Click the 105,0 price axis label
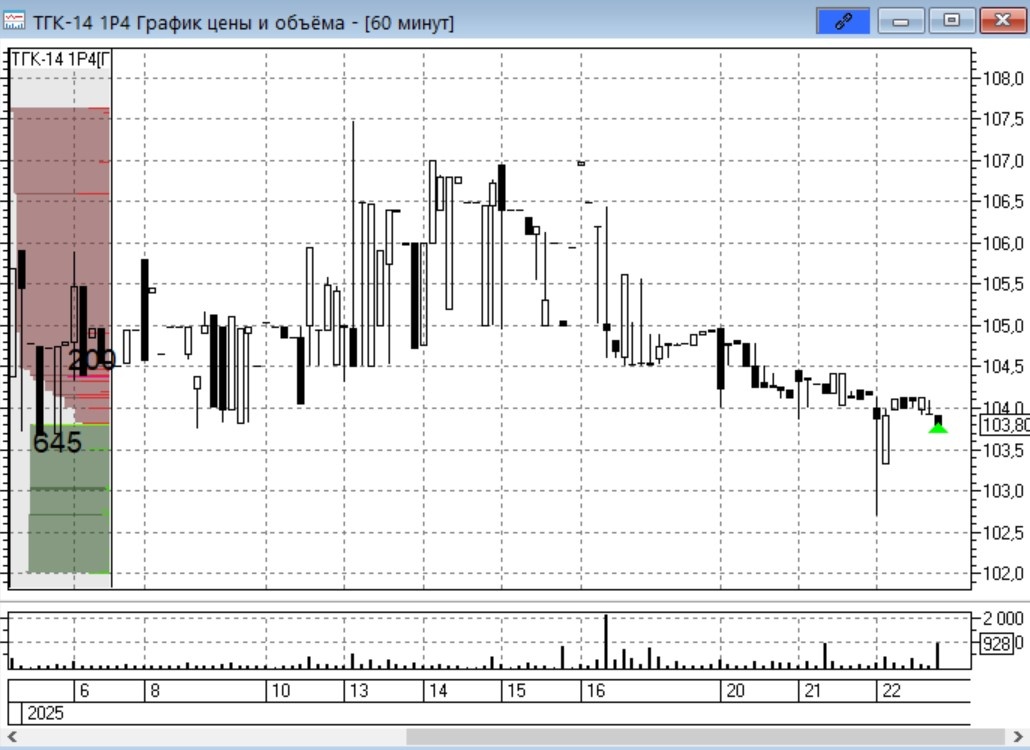 (x=1003, y=326)
